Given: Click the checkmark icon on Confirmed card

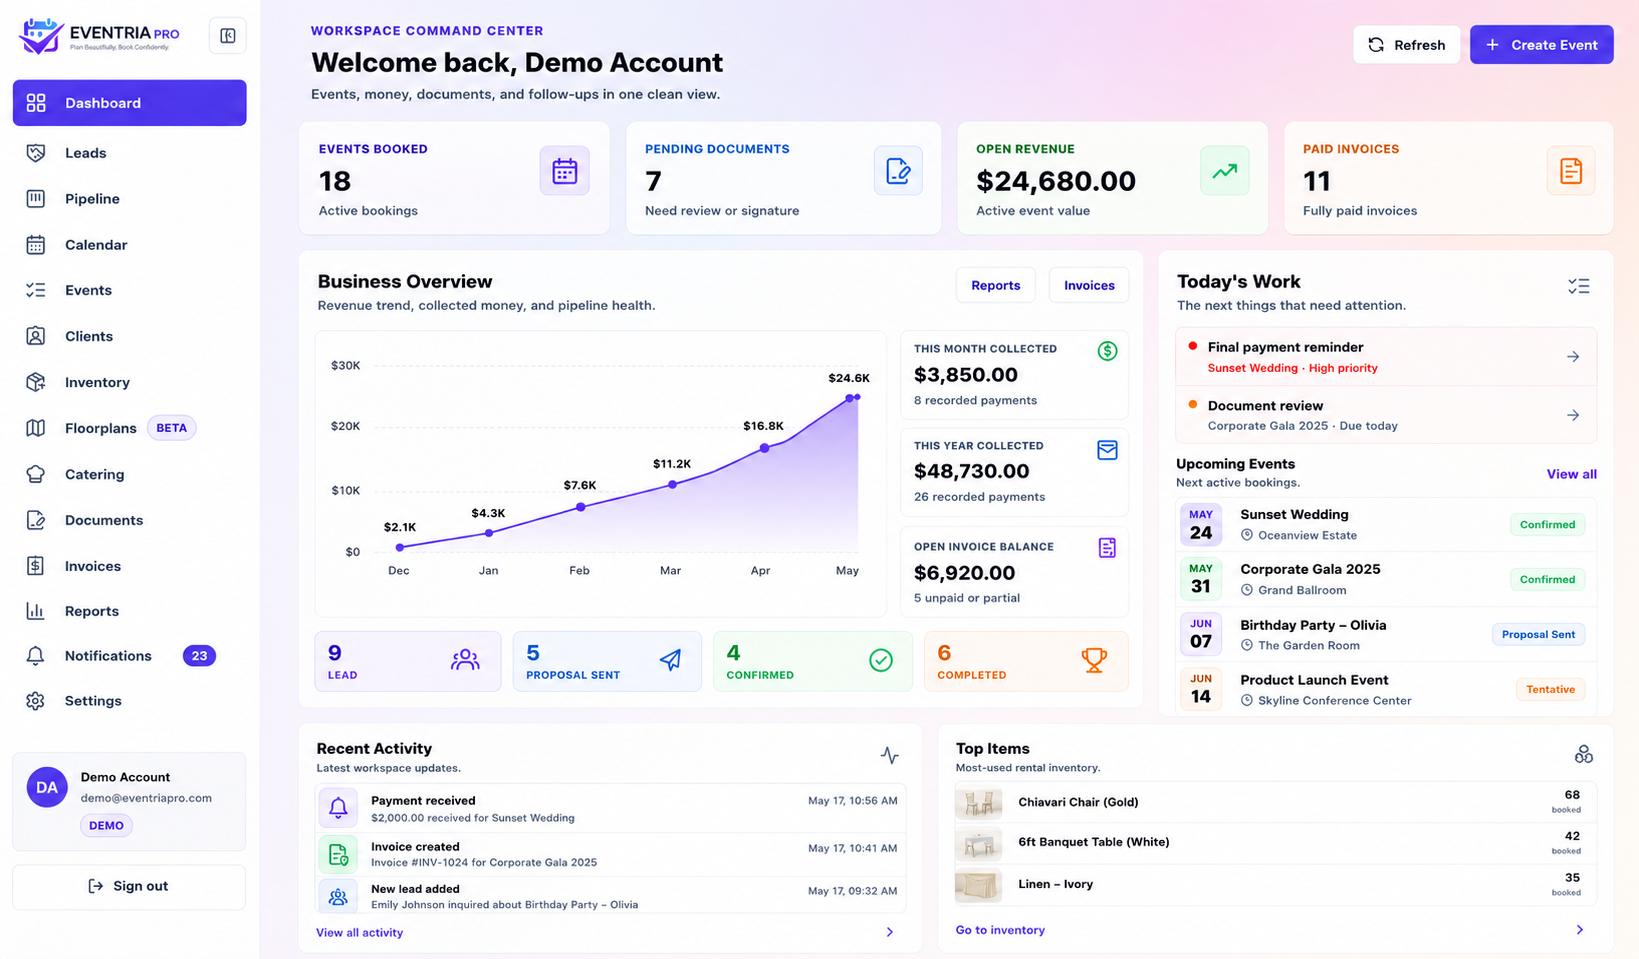Looking at the screenshot, I should tap(881, 660).
